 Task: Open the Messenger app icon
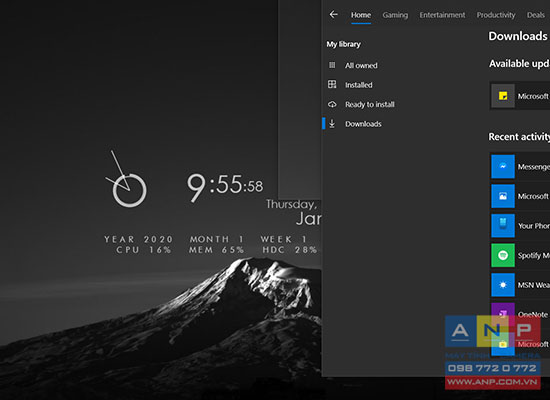tap(503, 166)
